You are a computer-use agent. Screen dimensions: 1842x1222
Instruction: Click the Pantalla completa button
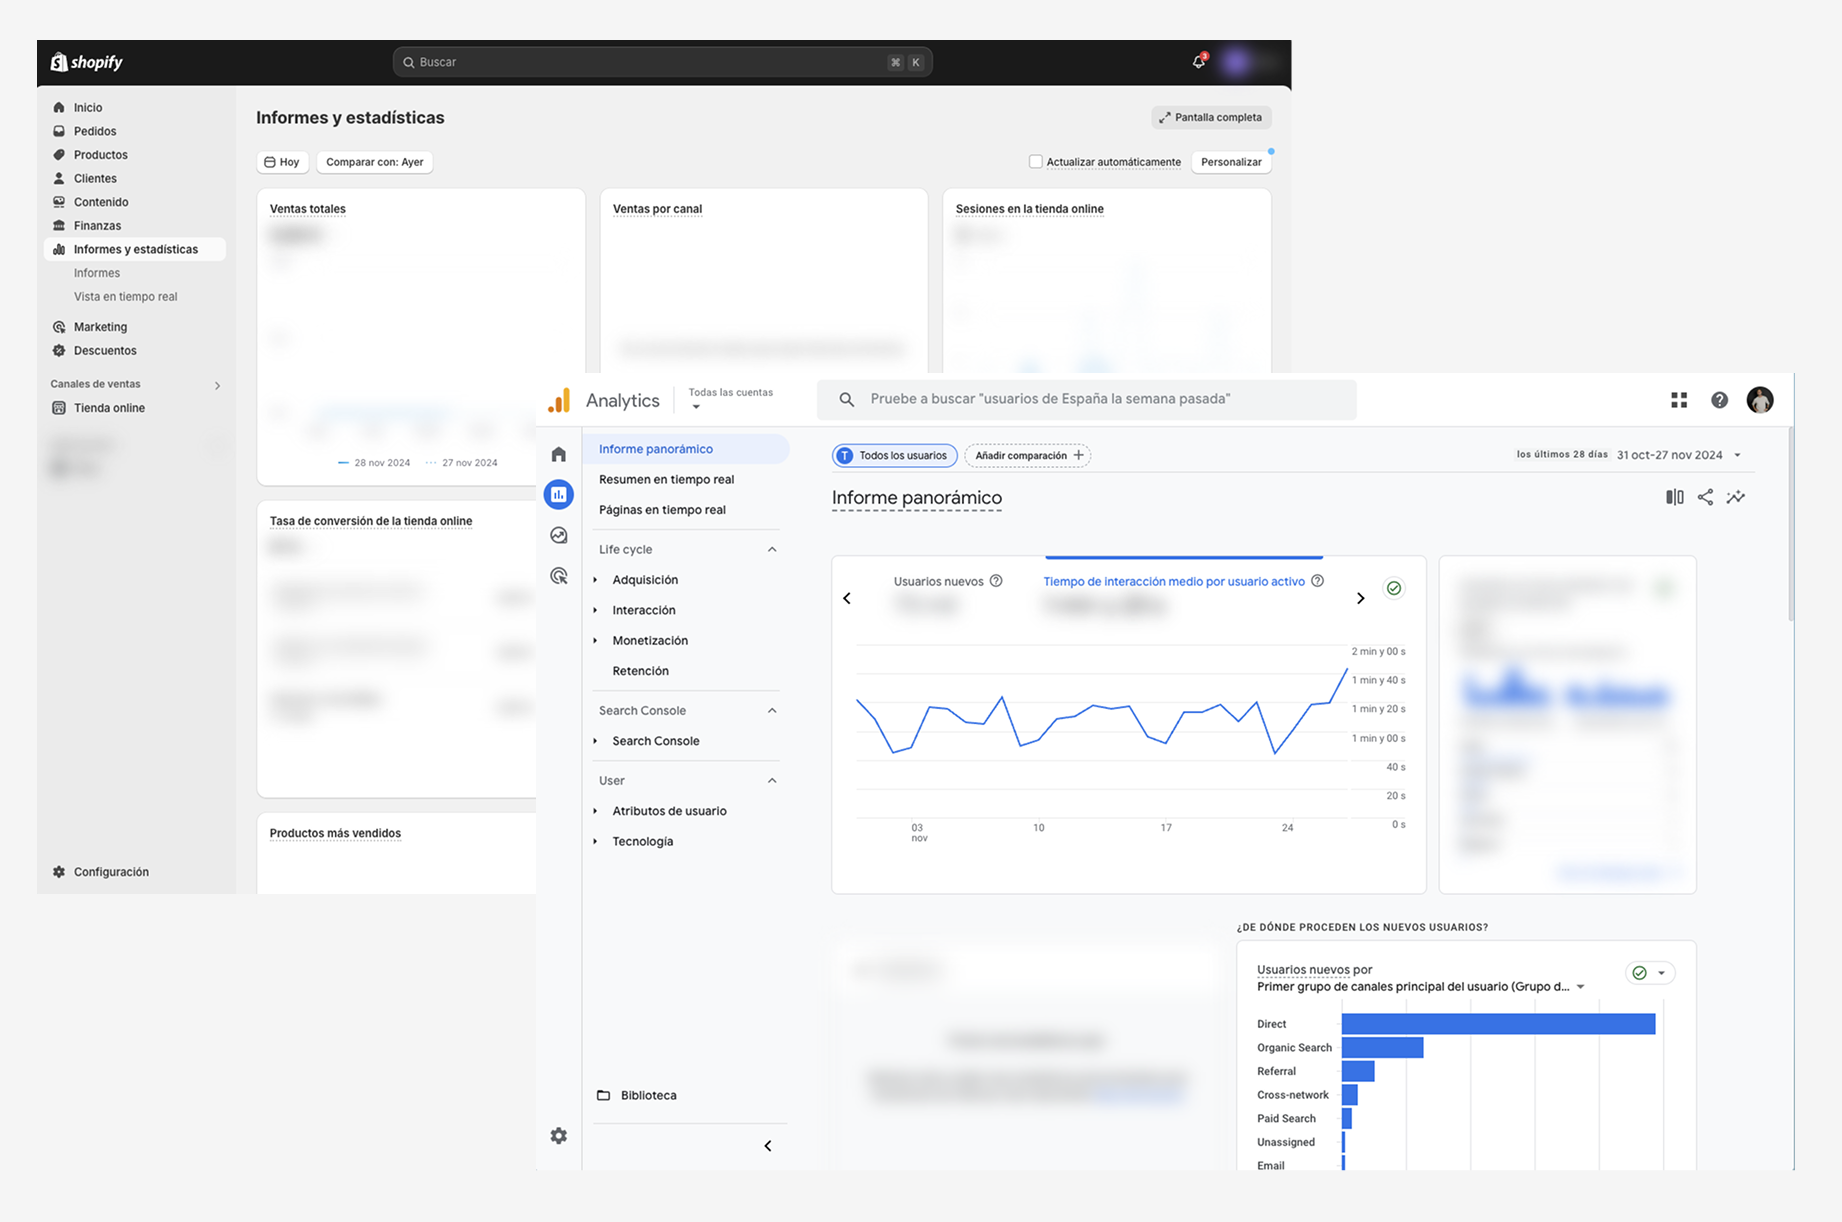[1210, 118]
